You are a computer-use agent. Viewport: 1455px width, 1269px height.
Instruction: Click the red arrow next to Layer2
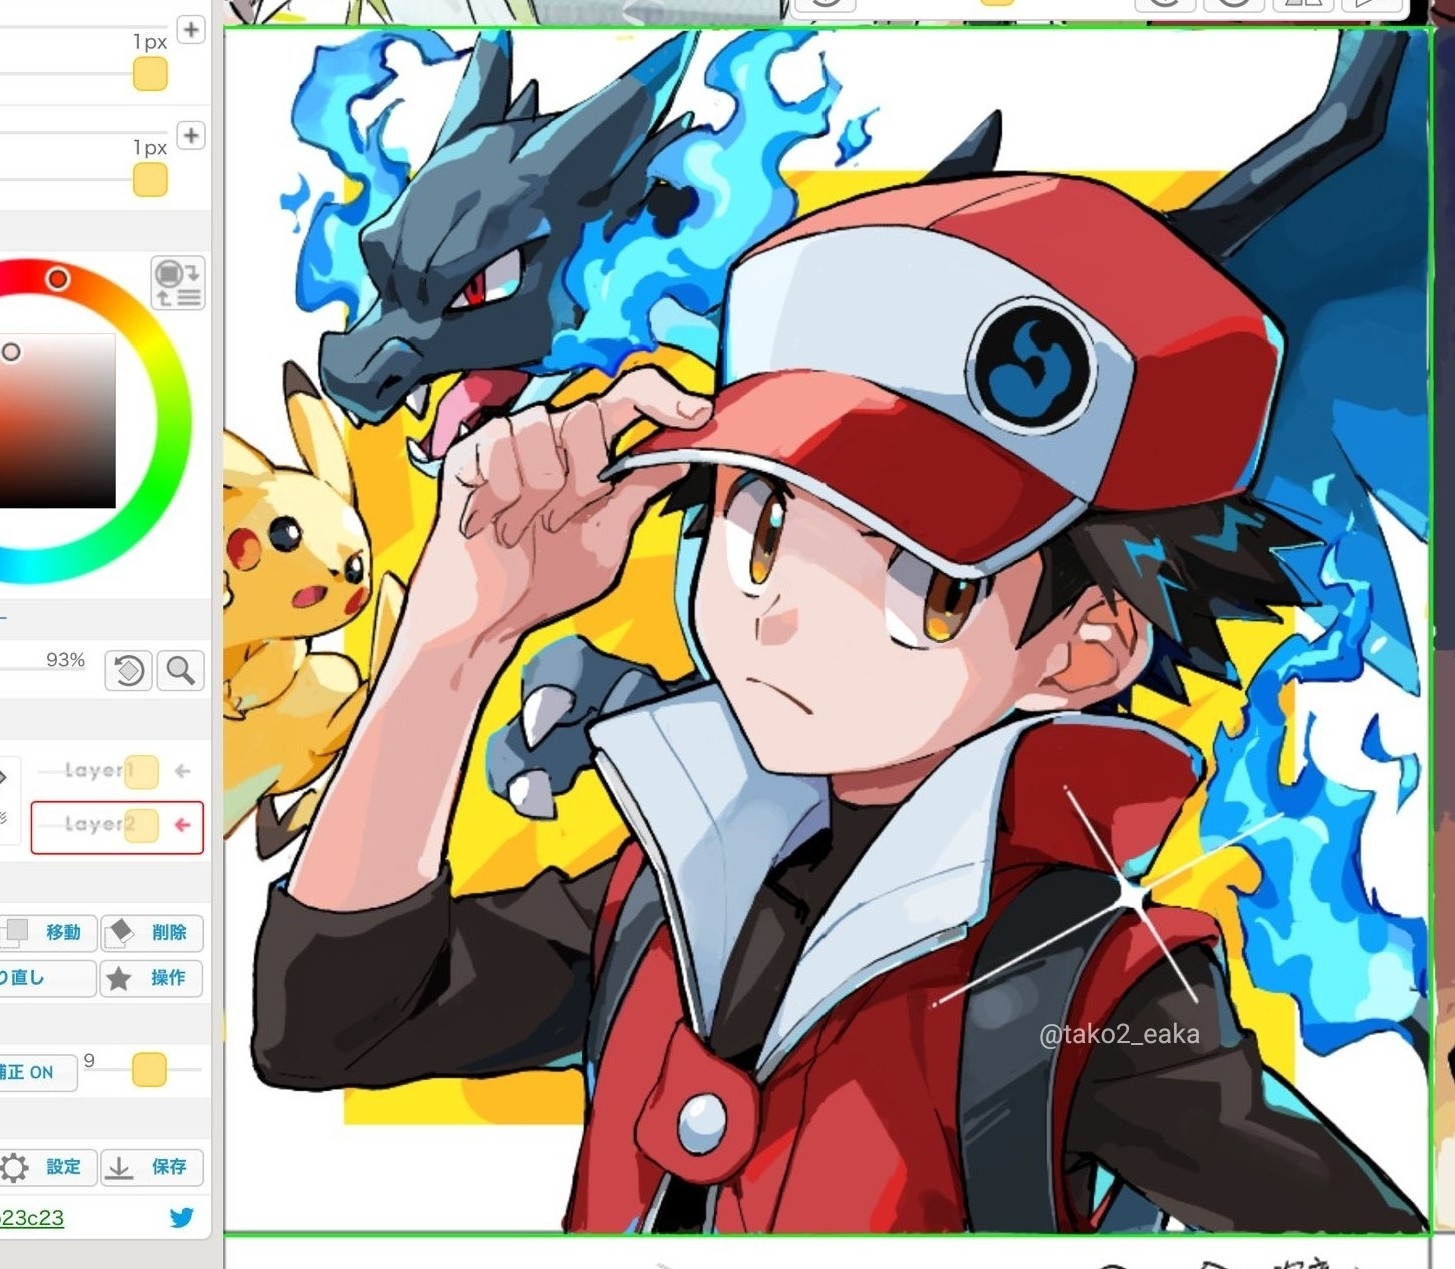[183, 825]
